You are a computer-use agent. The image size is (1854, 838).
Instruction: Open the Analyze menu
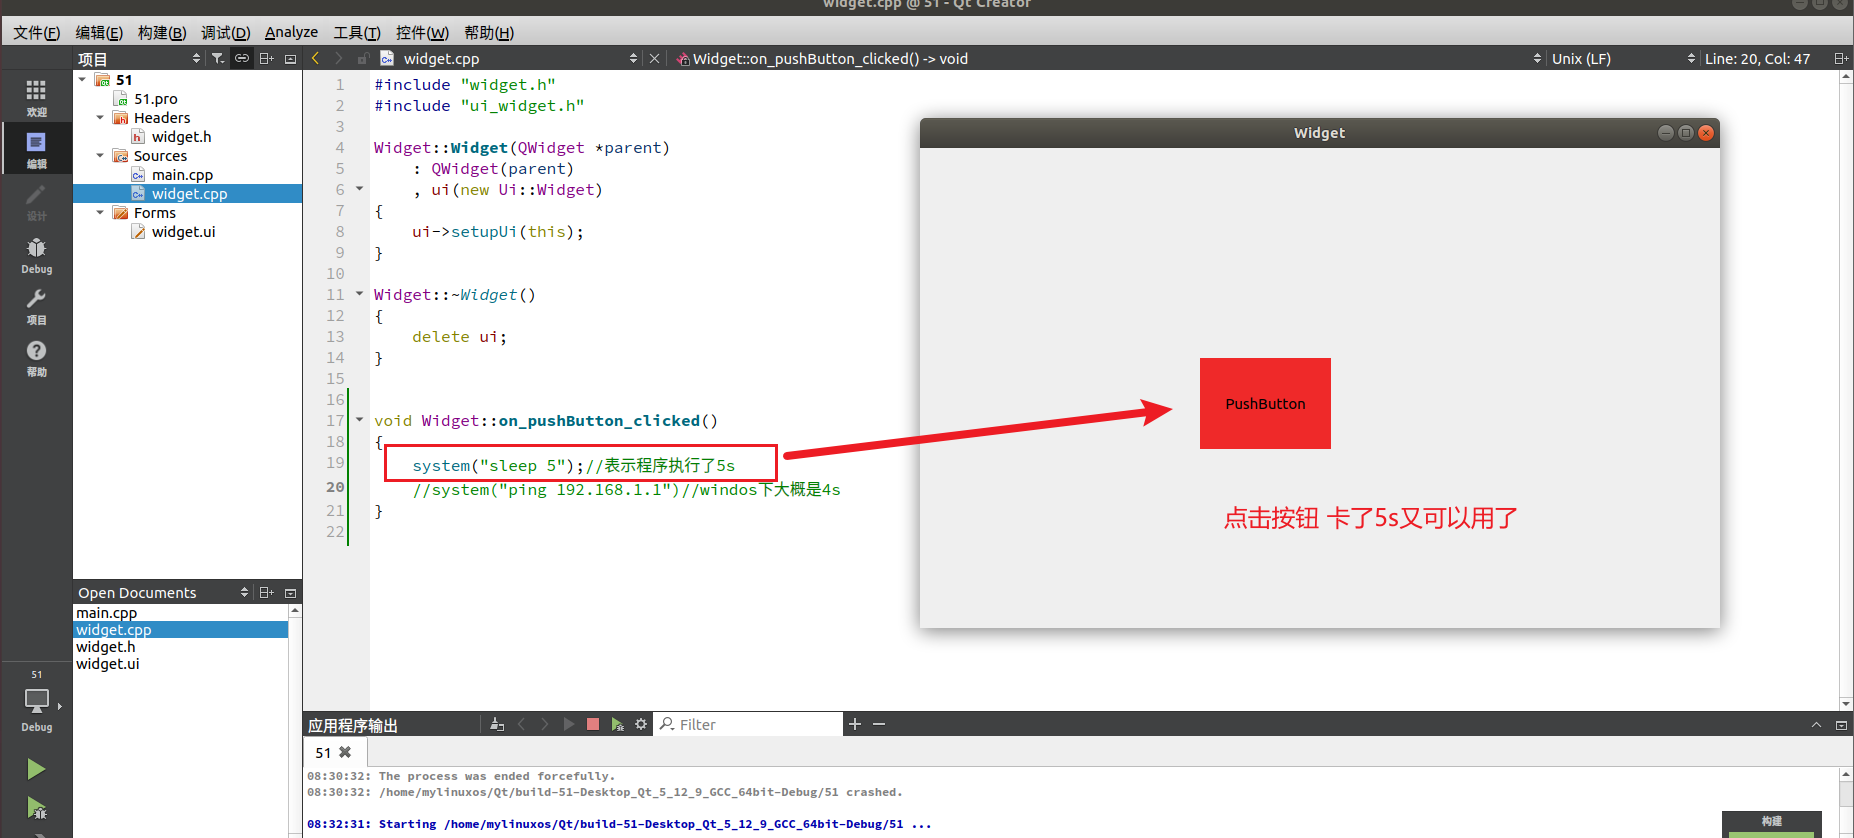[x=291, y=32]
